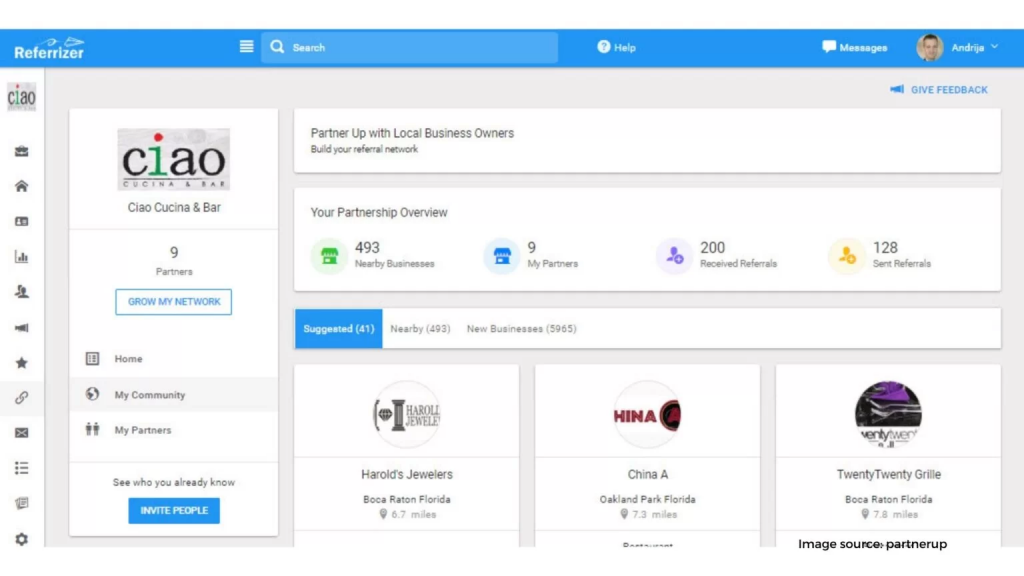
Task: Click the Give Feedback megaphone icon
Action: pos(897,89)
